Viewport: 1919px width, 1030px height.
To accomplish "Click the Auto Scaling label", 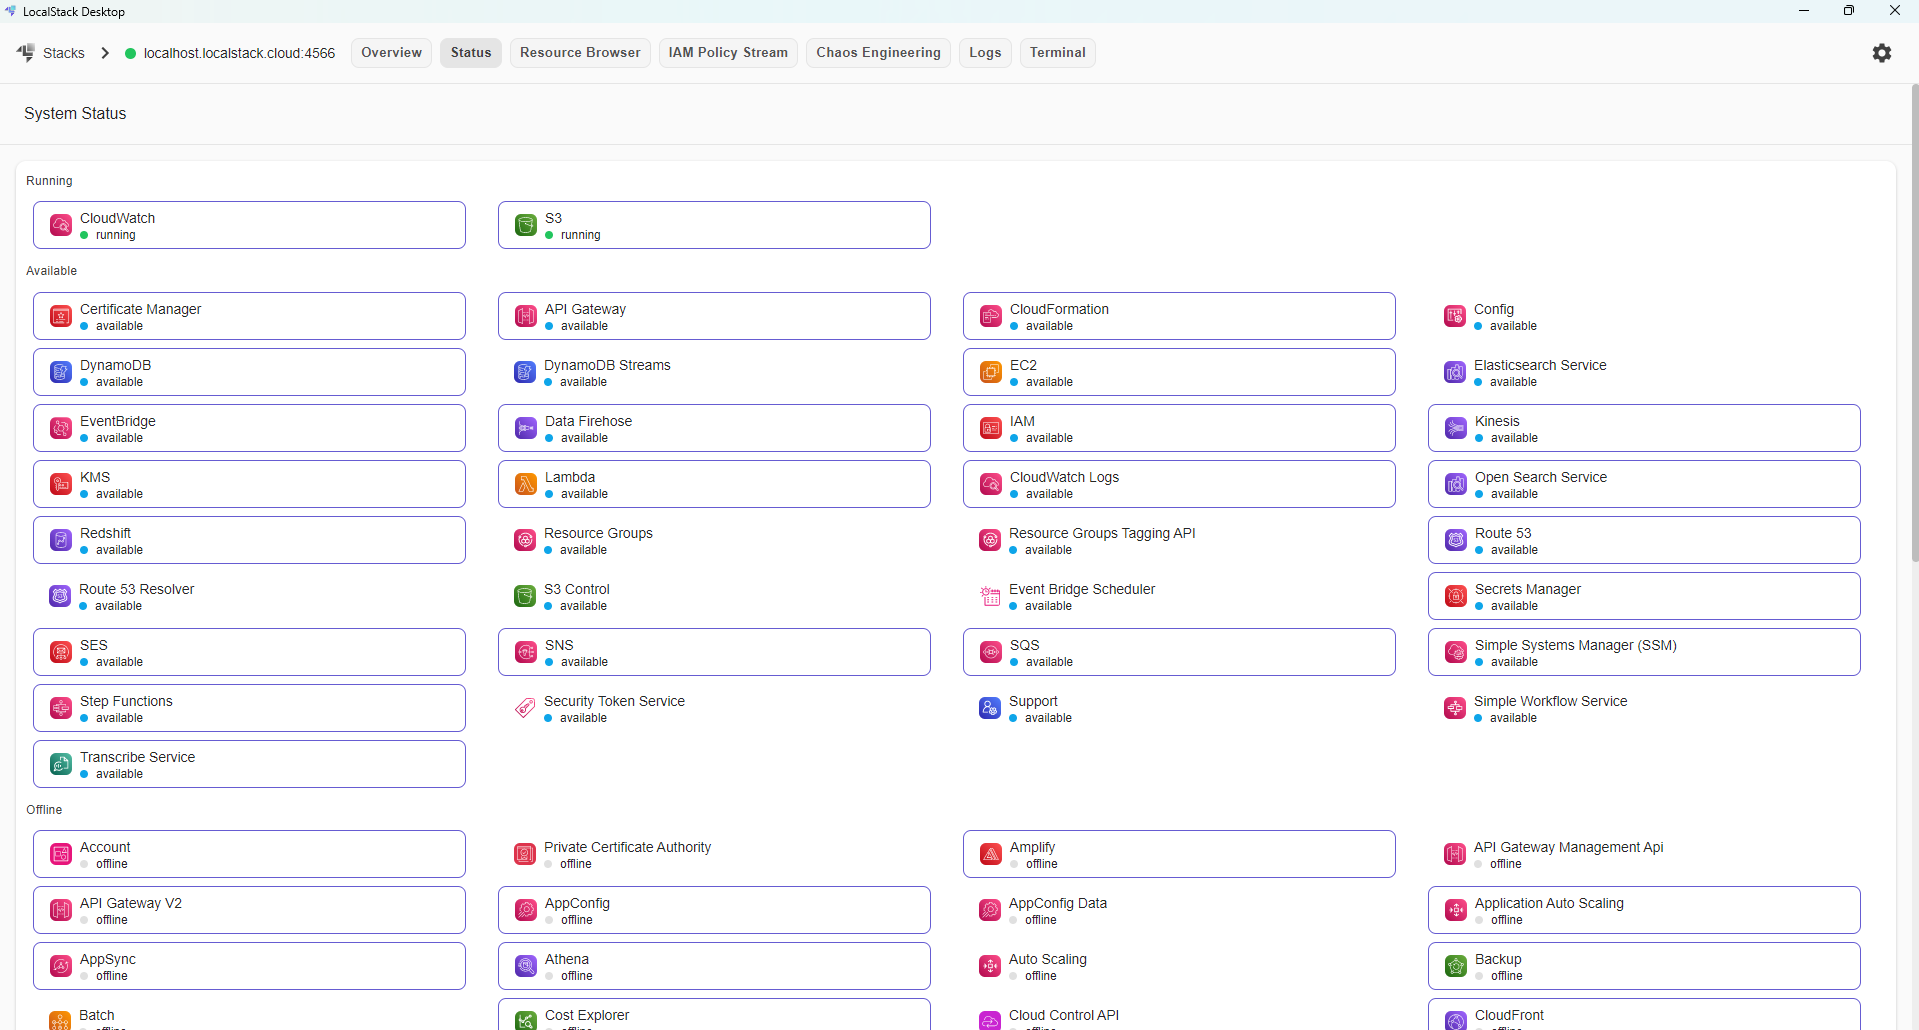I will click(x=1048, y=959).
